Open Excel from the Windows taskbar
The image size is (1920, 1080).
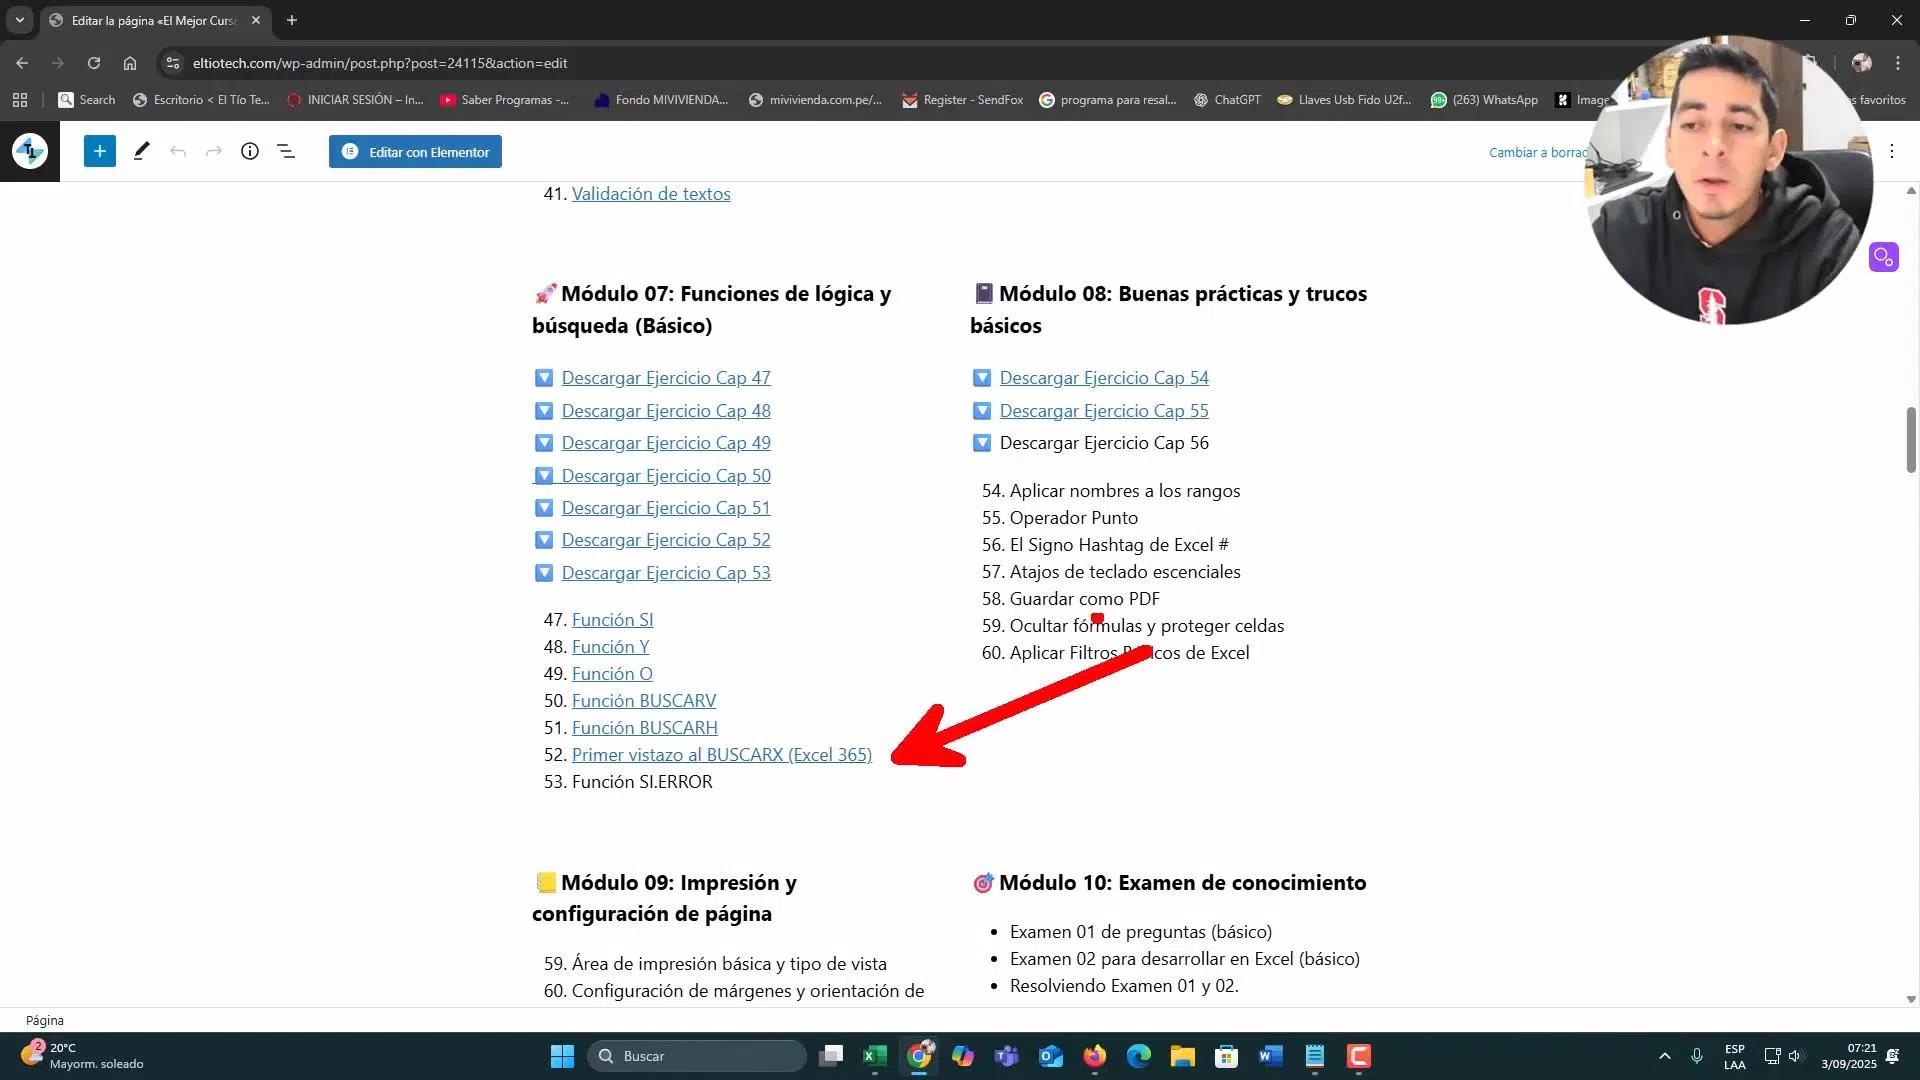coord(875,1056)
